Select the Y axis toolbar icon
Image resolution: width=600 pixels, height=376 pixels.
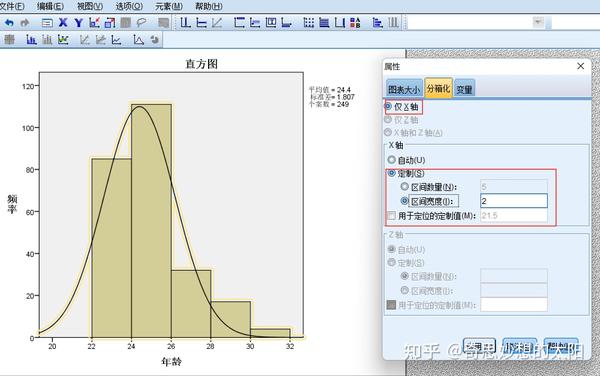point(78,23)
